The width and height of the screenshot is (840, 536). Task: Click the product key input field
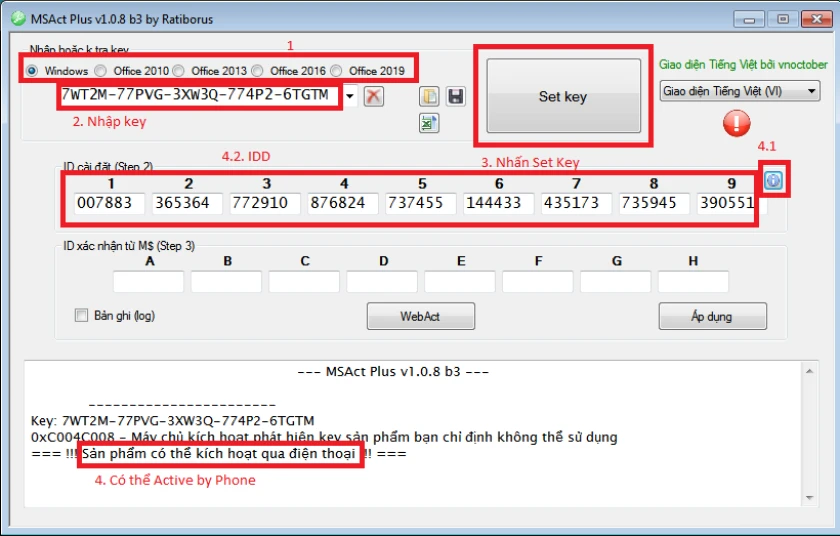(x=200, y=96)
